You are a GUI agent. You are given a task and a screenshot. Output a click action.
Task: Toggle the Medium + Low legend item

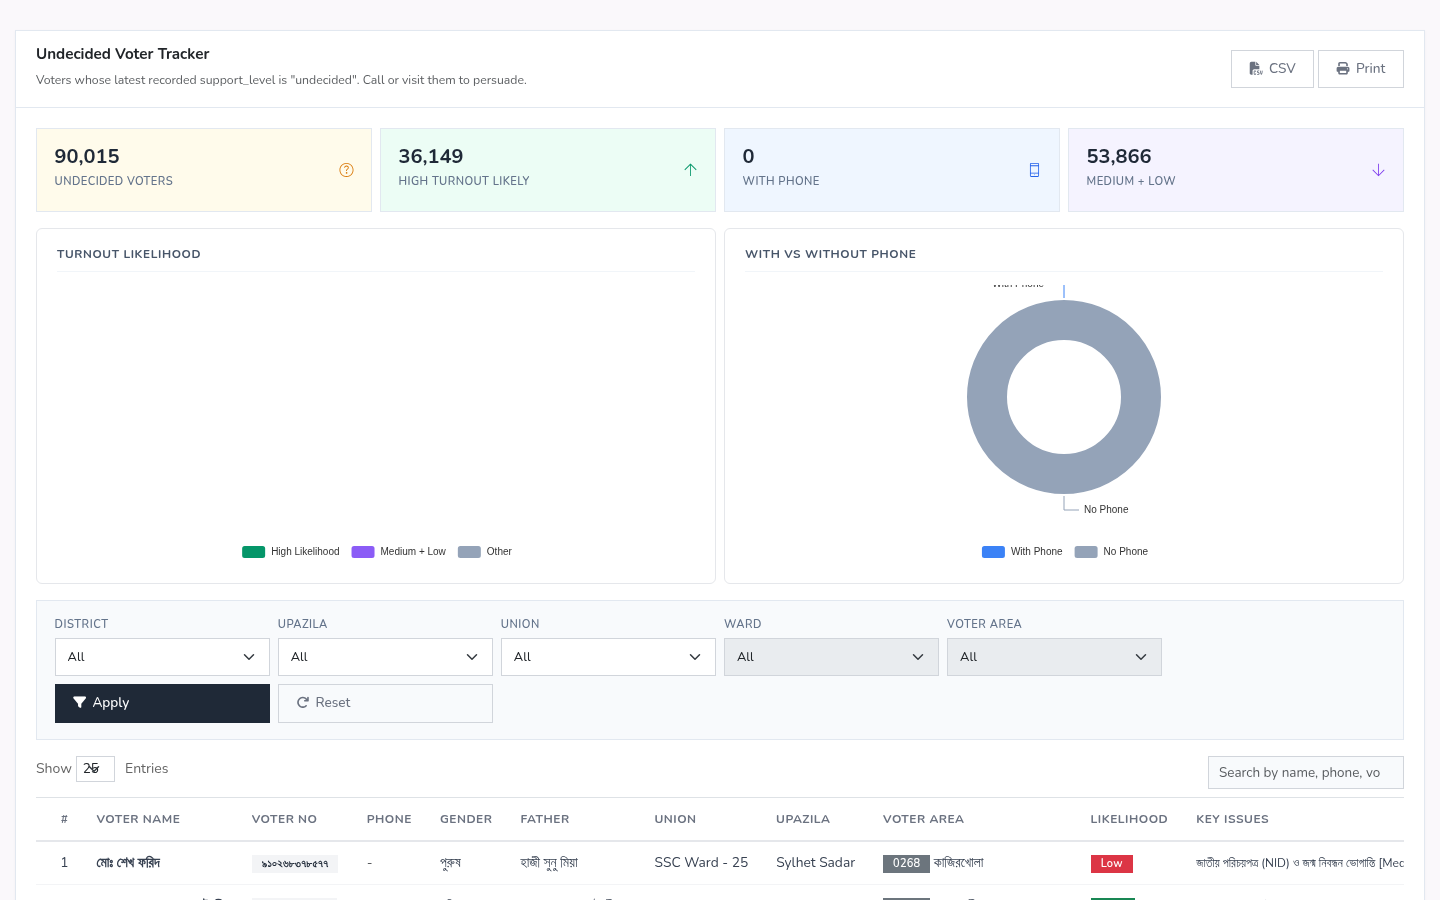click(x=399, y=552)
